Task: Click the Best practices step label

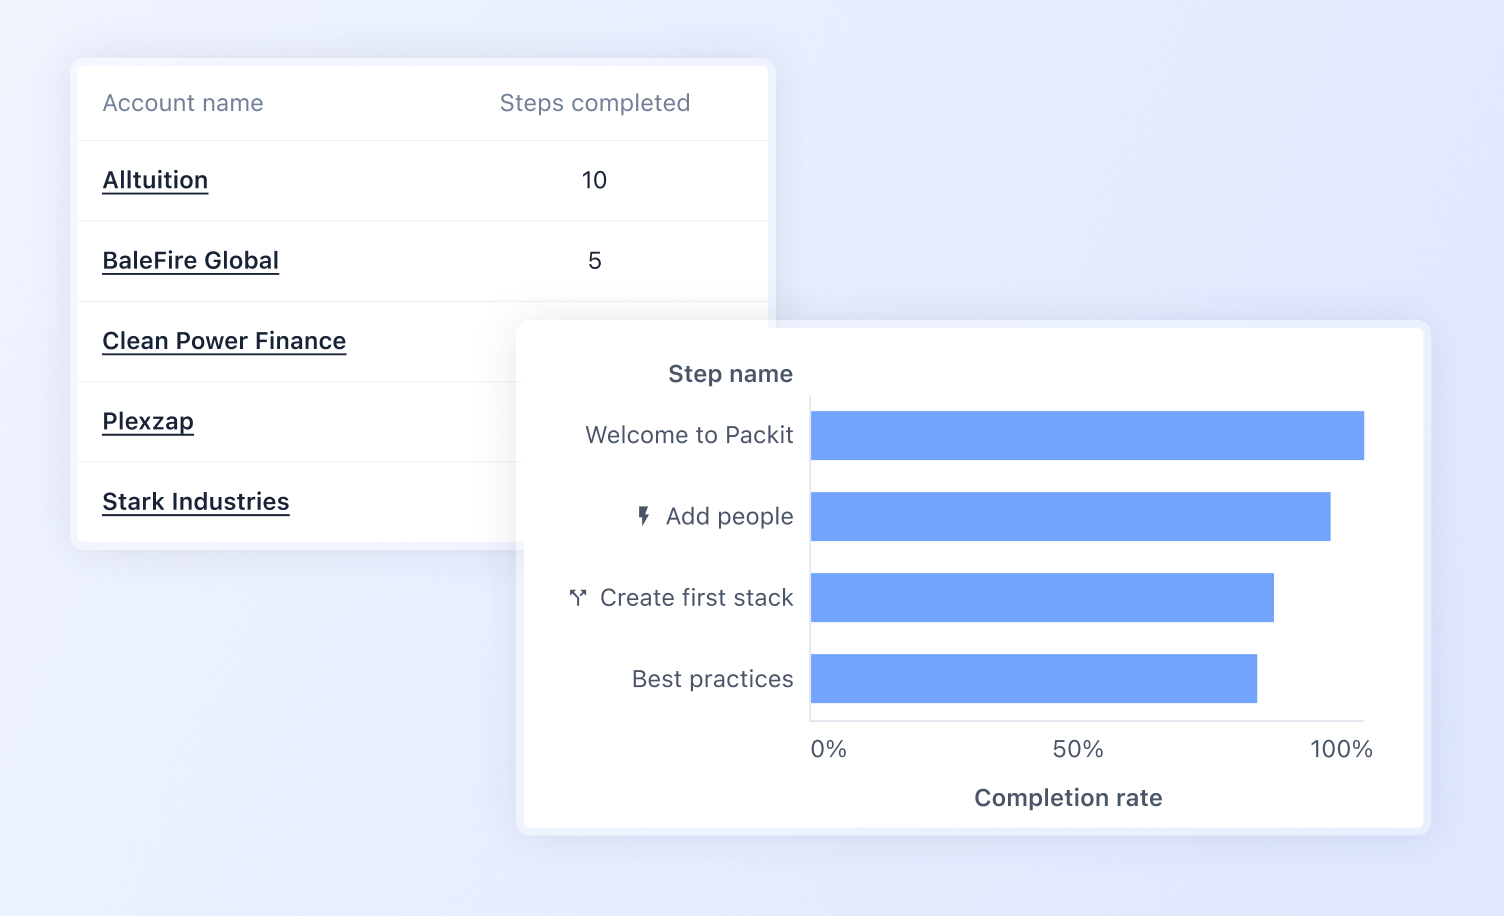Action: (x=712, y=679)
